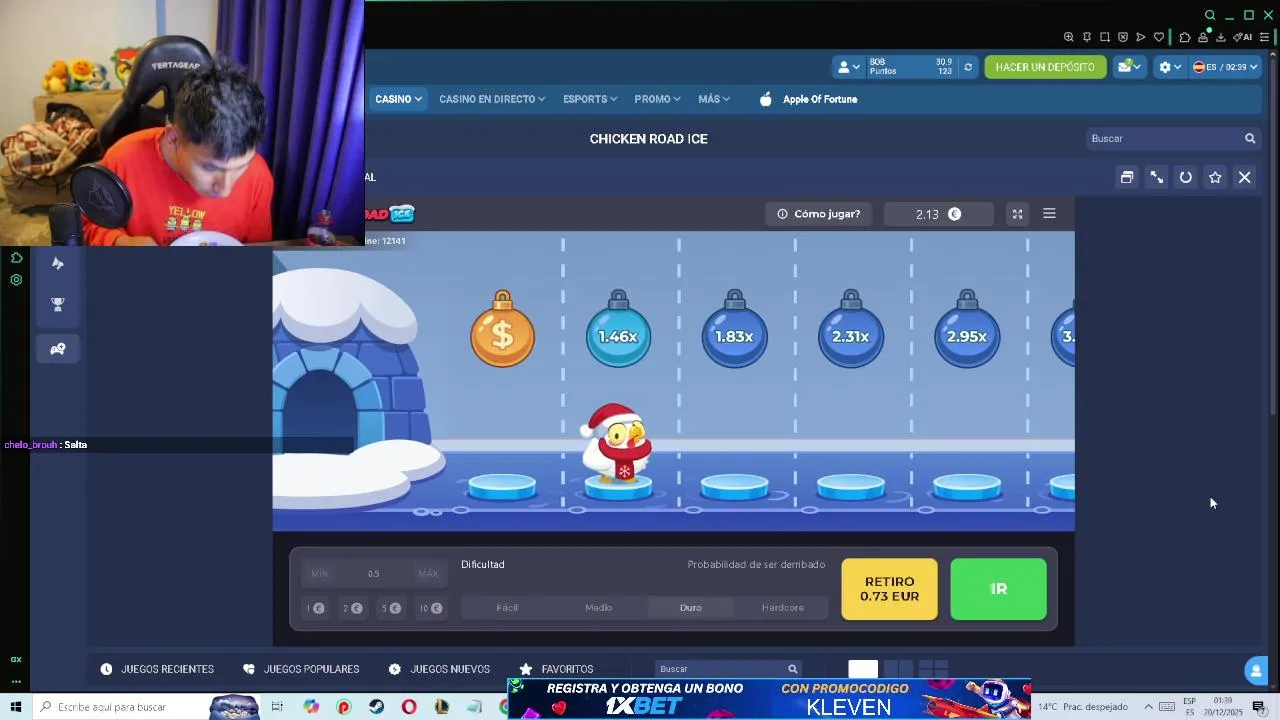Viewport: 1280px width, 720px height.
Task: Expand the PROMO menu
Action: pos(657,99)
